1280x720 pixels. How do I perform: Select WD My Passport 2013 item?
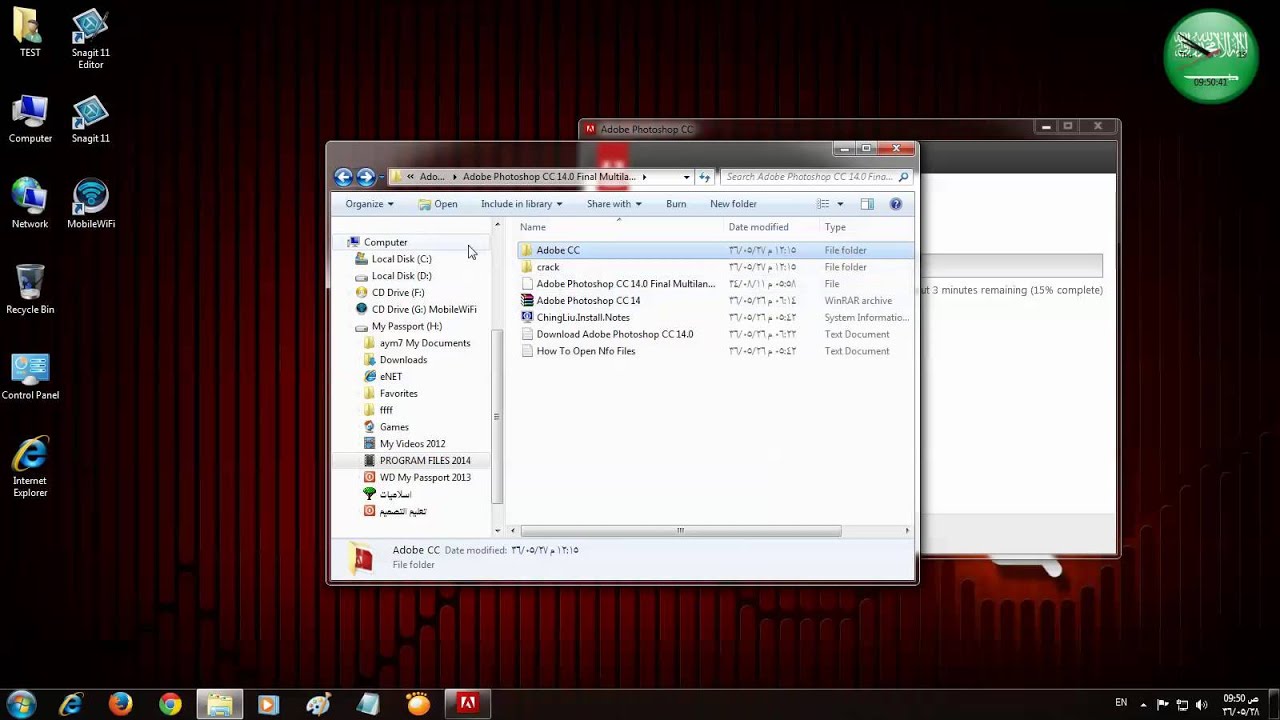[424, 478]
